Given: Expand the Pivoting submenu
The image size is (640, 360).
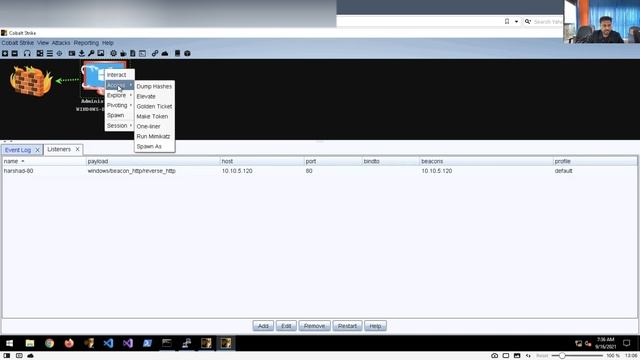Looking at the screenshot, I should pyautogui.click(x=120, y=105).
